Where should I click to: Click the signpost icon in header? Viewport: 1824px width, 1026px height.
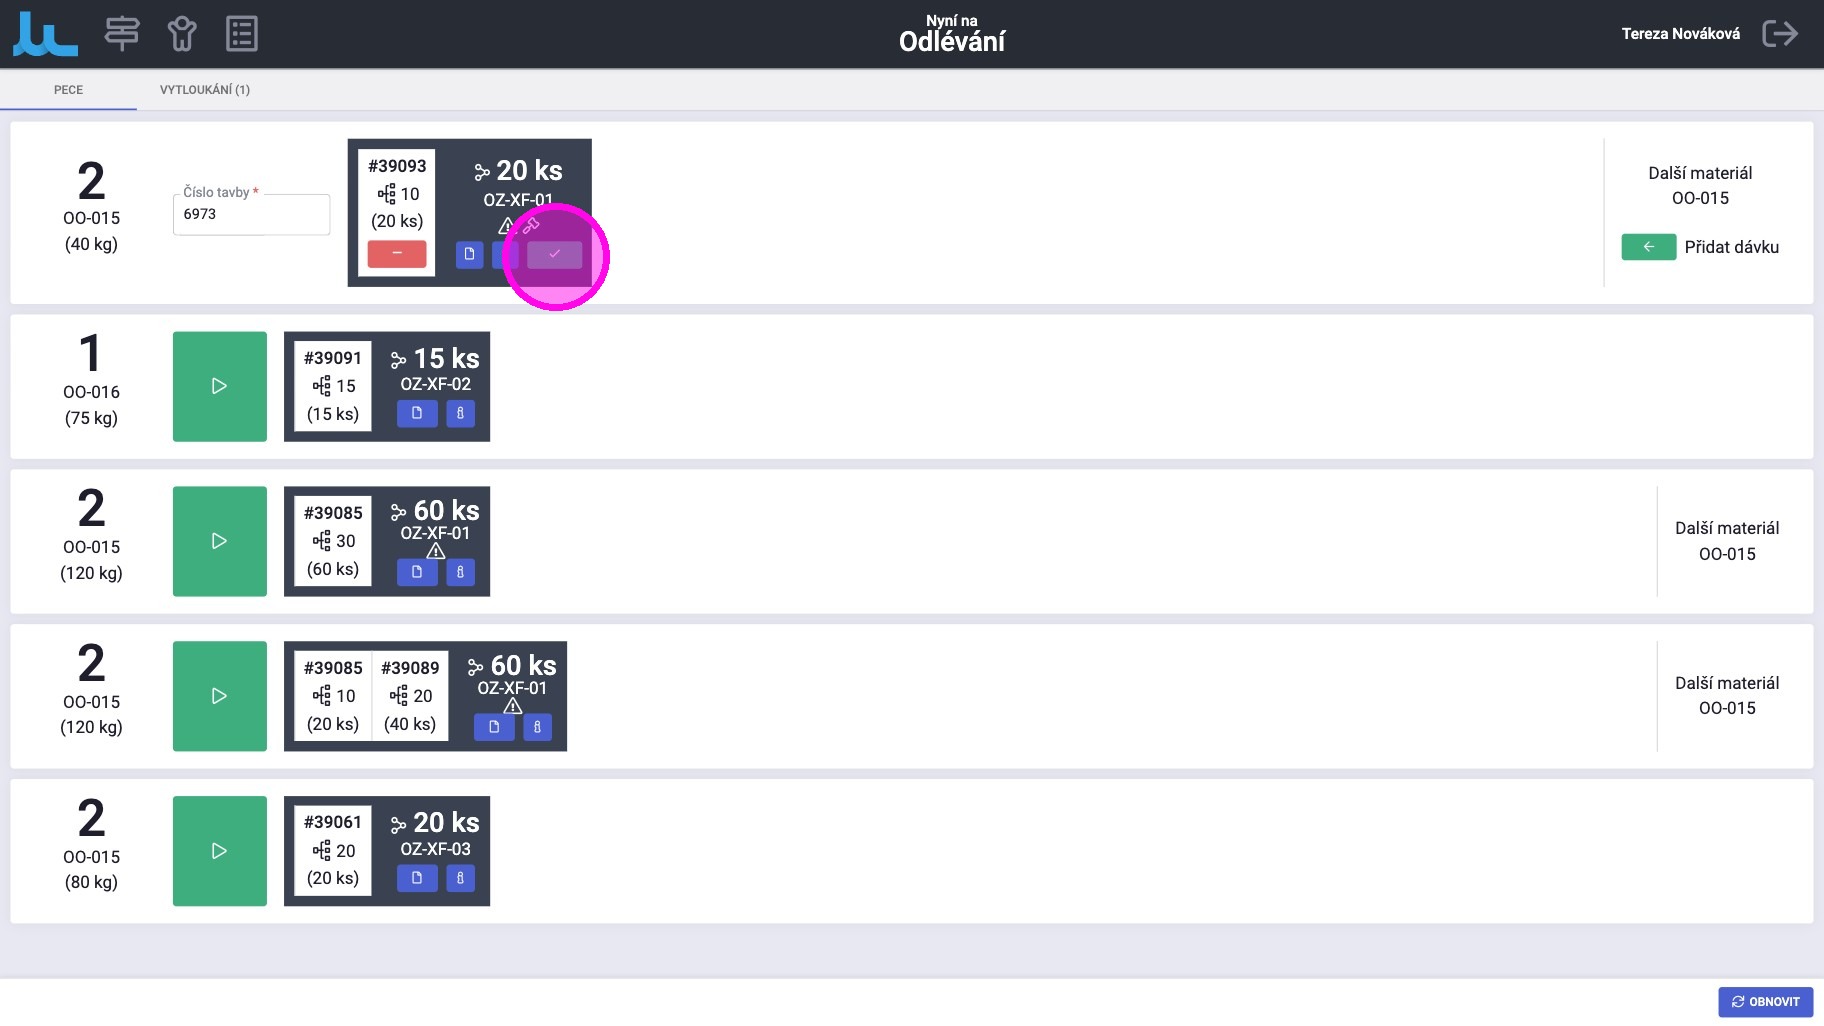pyautogui.click(x=122, y=34)
